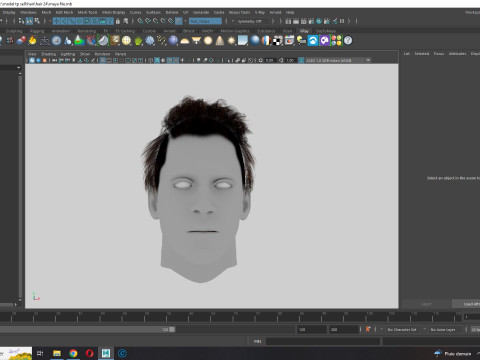
Task: Open the Arnold menu
Action: 275,12
